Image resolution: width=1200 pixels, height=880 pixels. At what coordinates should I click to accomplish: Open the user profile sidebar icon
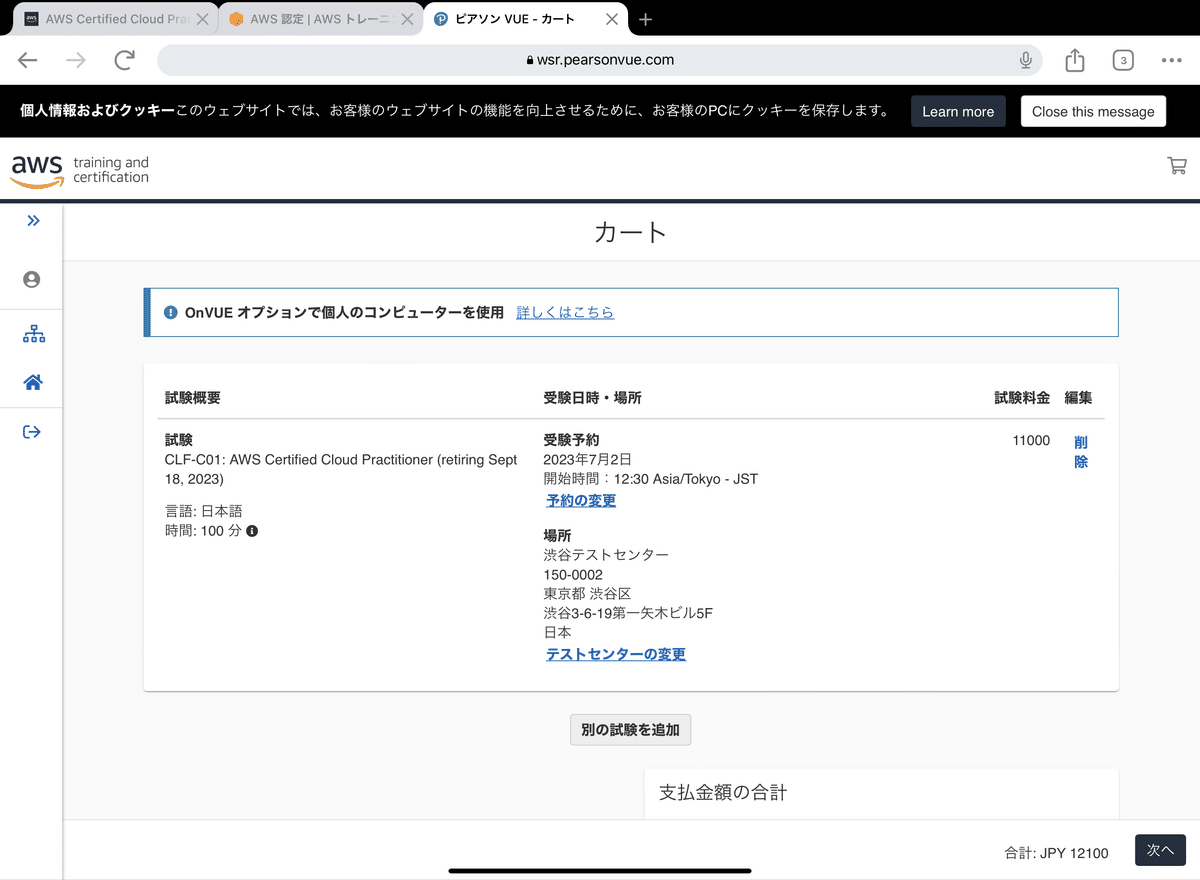tap(32, 280)
